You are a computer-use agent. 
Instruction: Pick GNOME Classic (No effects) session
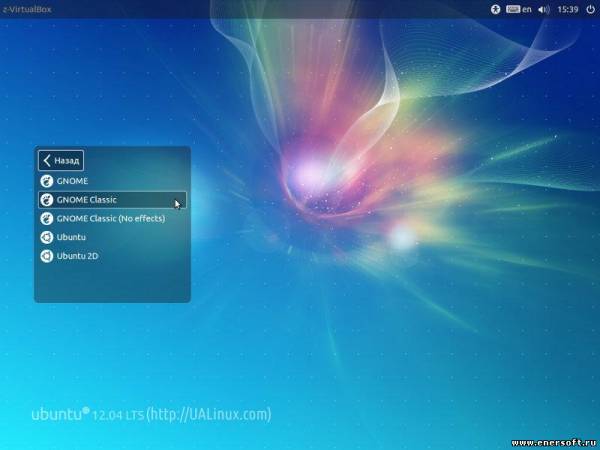112,218
